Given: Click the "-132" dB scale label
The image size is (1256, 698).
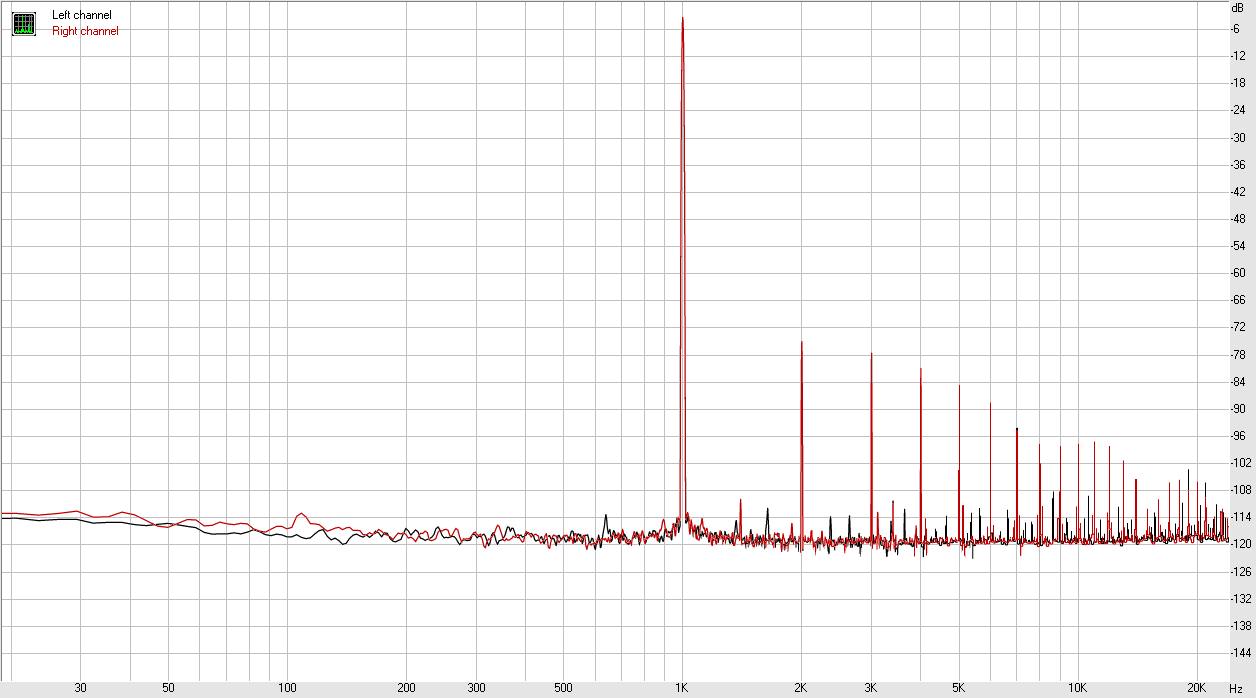Looking at the screenshot, I should click(1239, 598).
